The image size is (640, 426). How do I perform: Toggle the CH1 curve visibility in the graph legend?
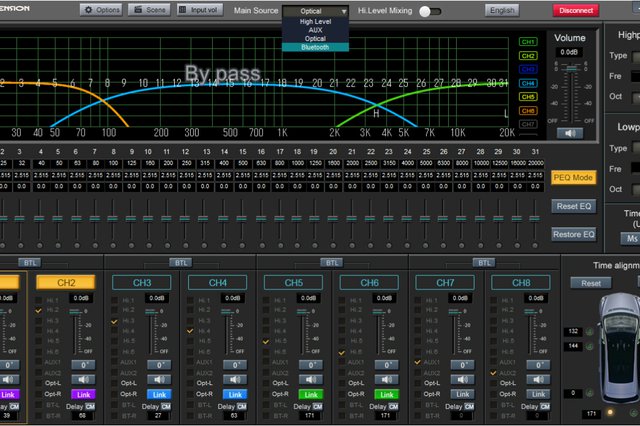[528, 42]
